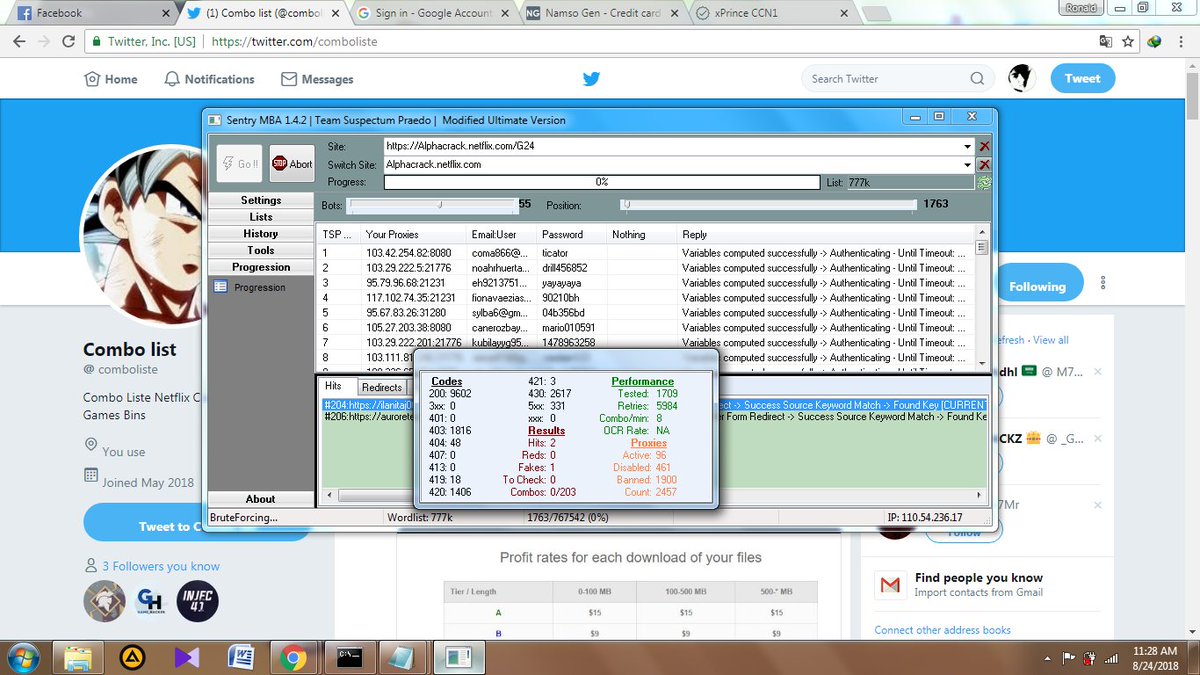Screen dimensions: 1200x675
Task: Click the INJEC follower avatar
Action: (x=197, y=601)
